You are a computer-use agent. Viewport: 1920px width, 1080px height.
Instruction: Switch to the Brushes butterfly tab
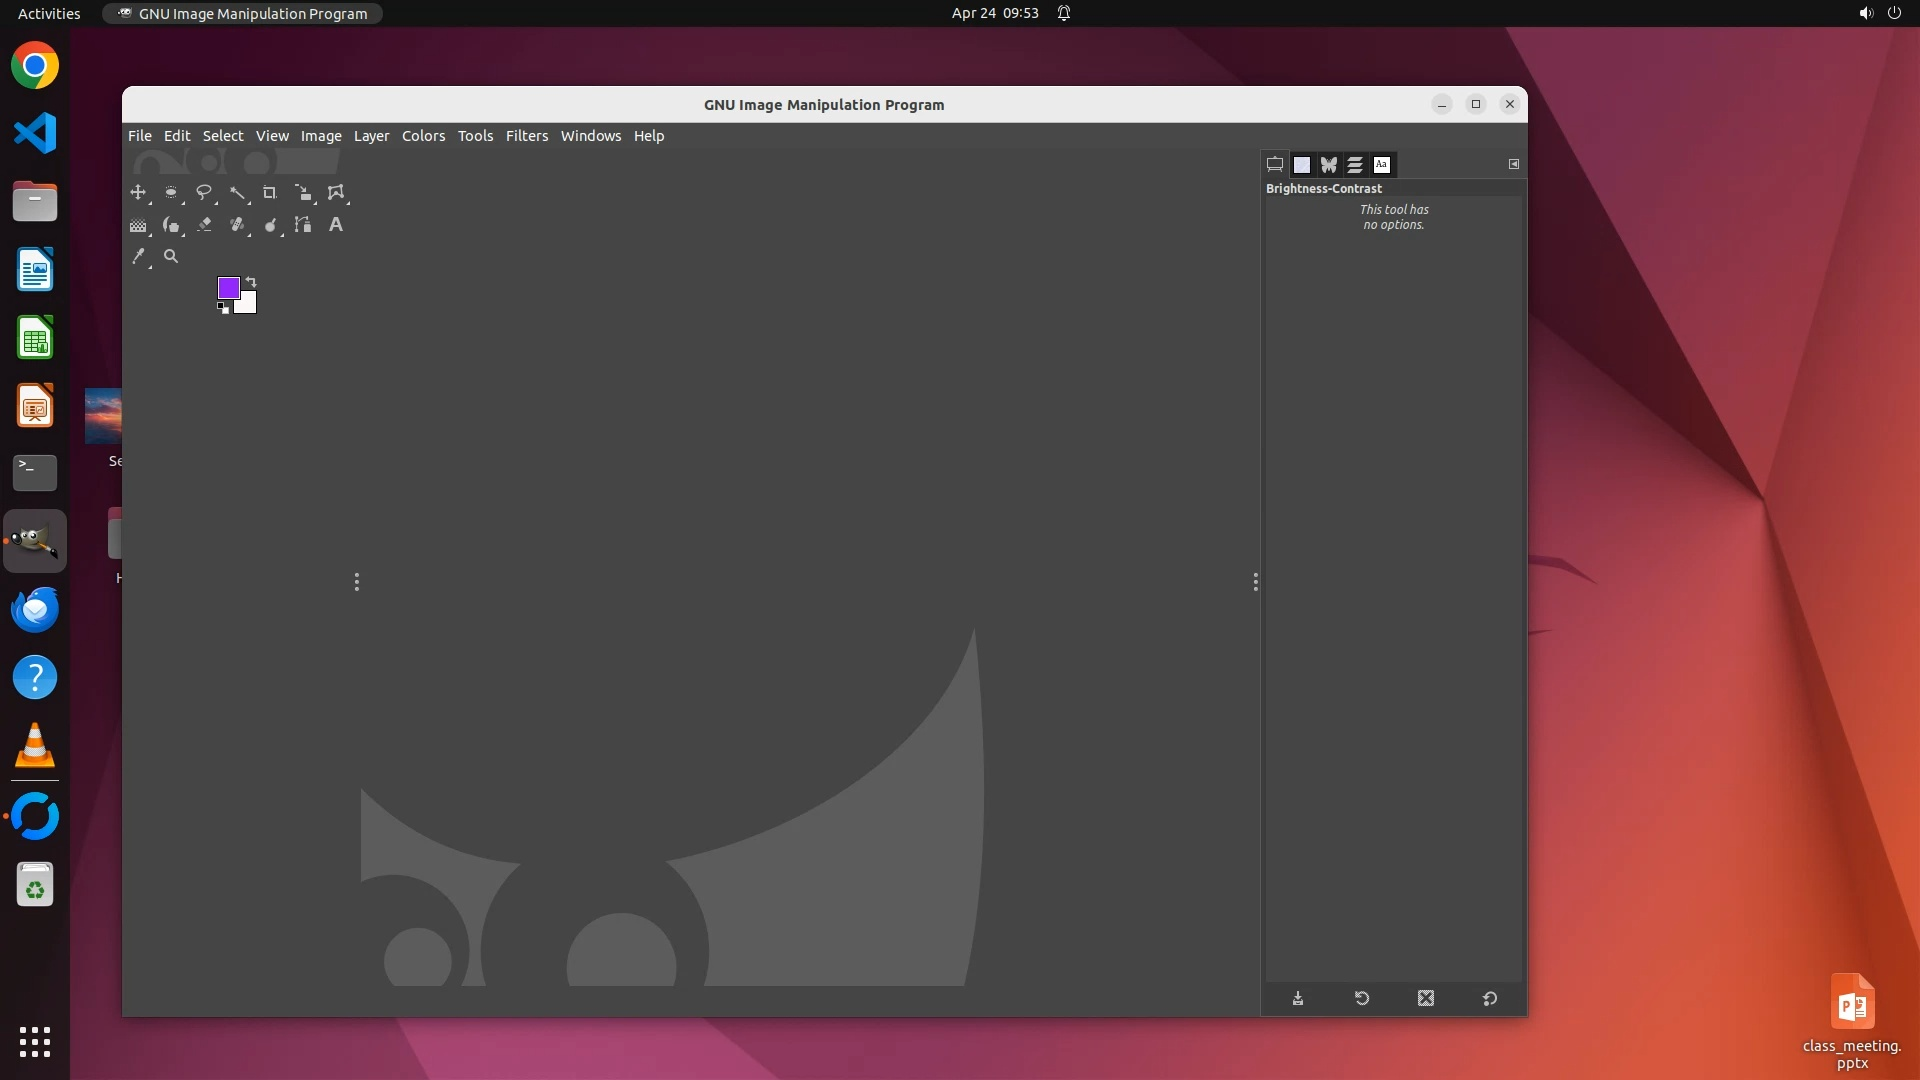[1328, 165]
